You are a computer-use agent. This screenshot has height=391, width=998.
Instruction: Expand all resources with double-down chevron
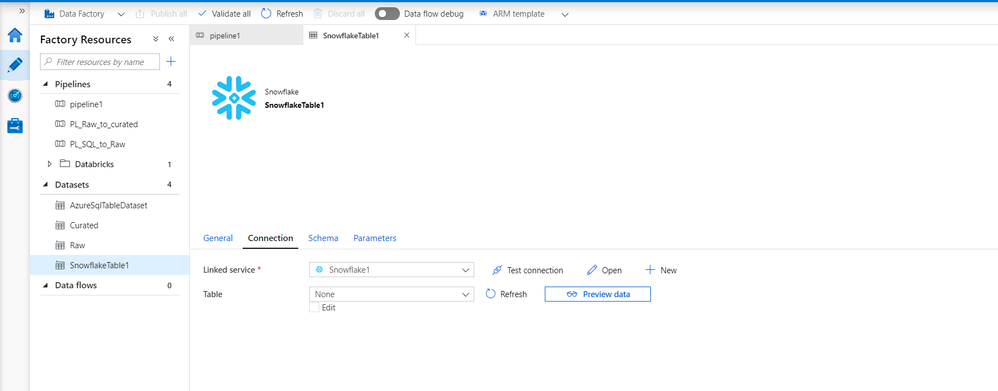click(155, 39)
